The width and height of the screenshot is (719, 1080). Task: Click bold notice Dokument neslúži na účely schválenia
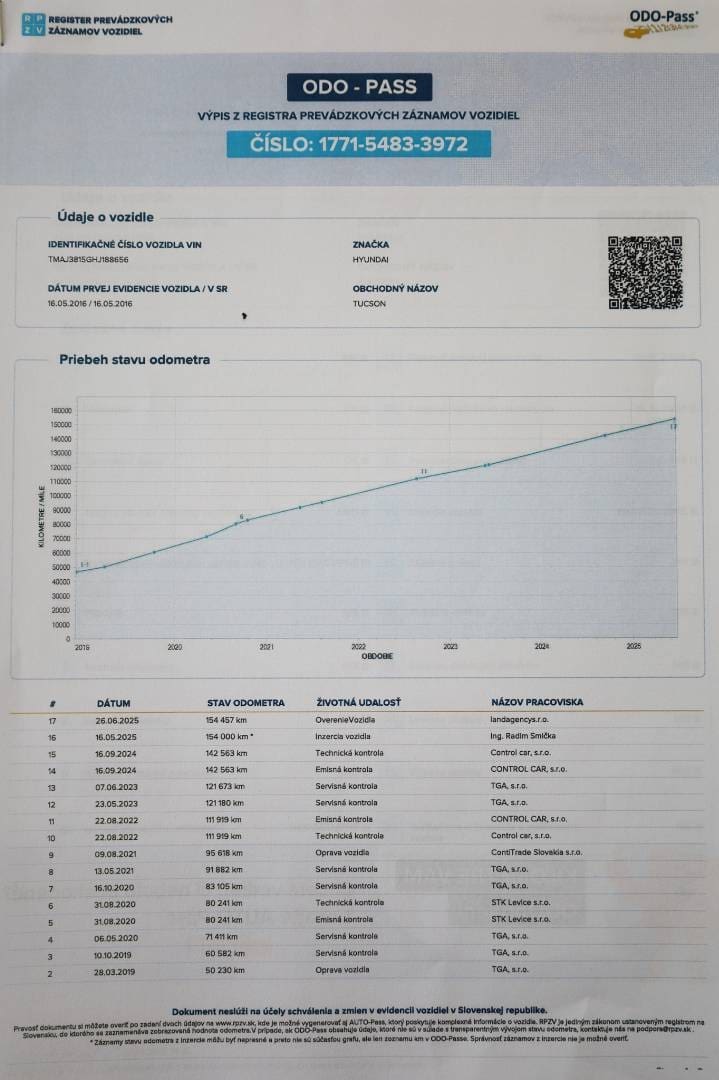click(359, 1010)
